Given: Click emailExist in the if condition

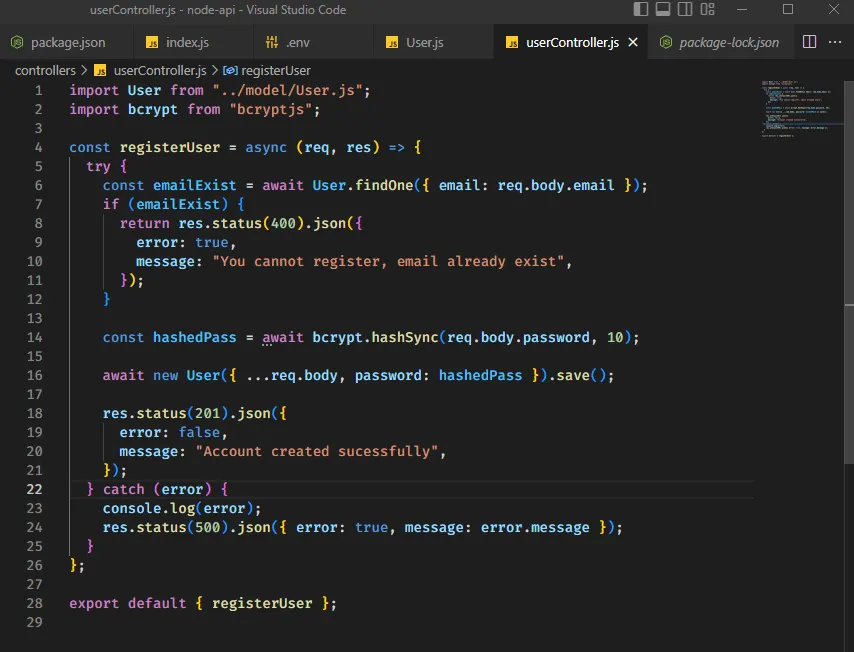Looking at the screenshot, I should (x=178, y=204).
